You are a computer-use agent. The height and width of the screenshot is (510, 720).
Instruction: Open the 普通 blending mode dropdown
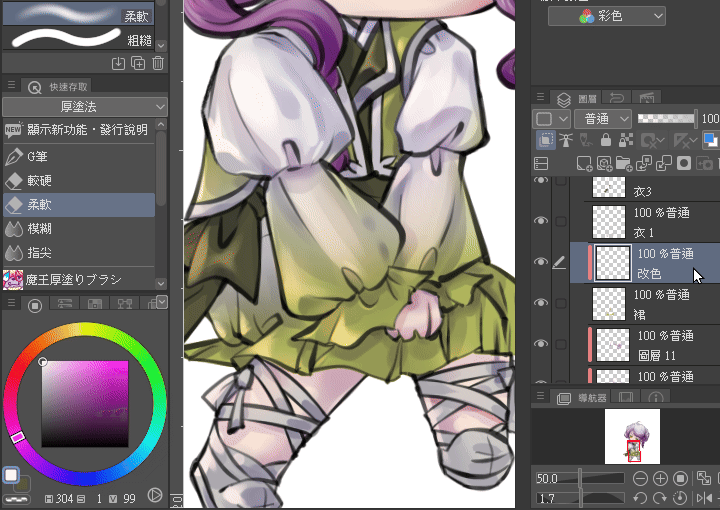[603, 119]
